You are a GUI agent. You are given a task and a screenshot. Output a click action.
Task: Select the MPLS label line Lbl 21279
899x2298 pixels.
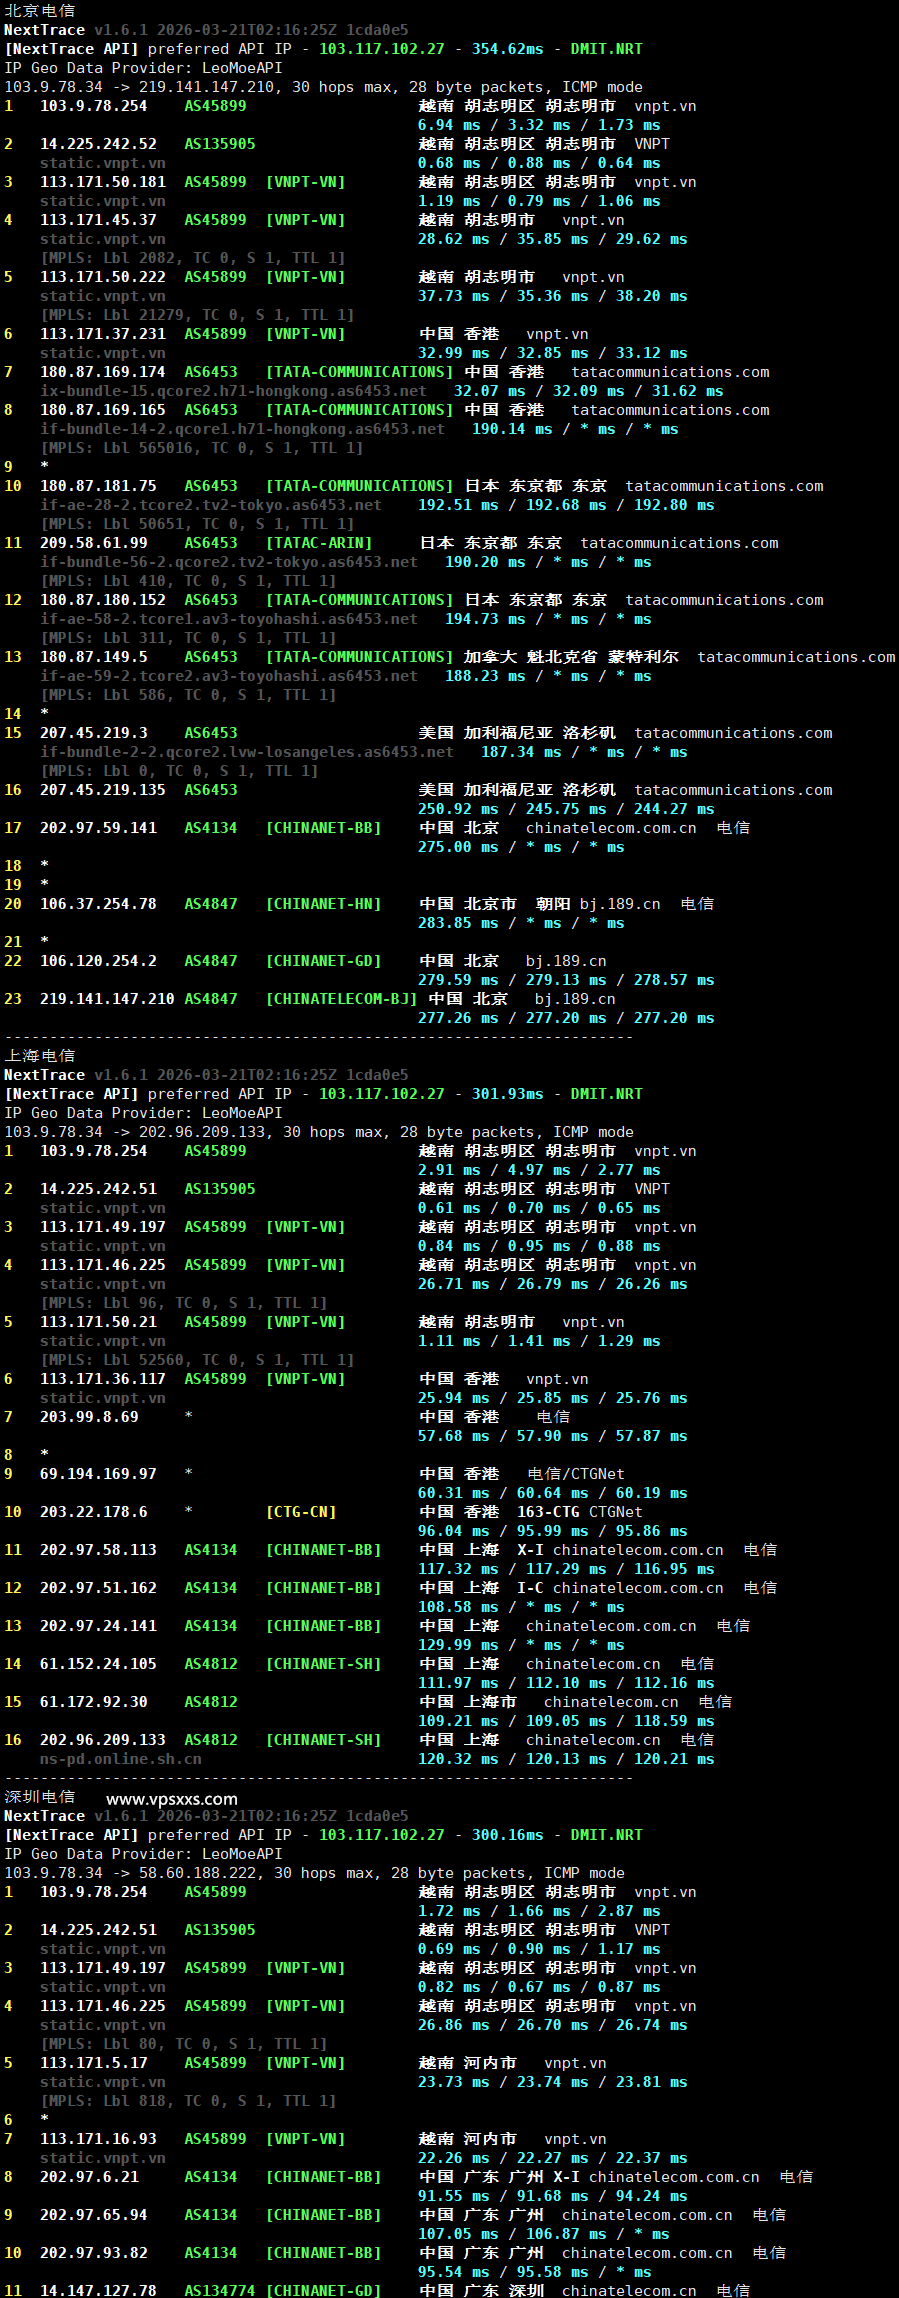coord(197,315)
